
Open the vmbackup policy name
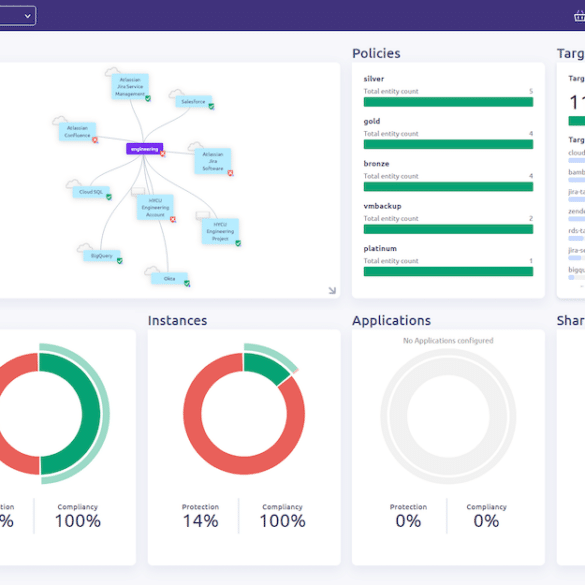[x=382, y=206]
